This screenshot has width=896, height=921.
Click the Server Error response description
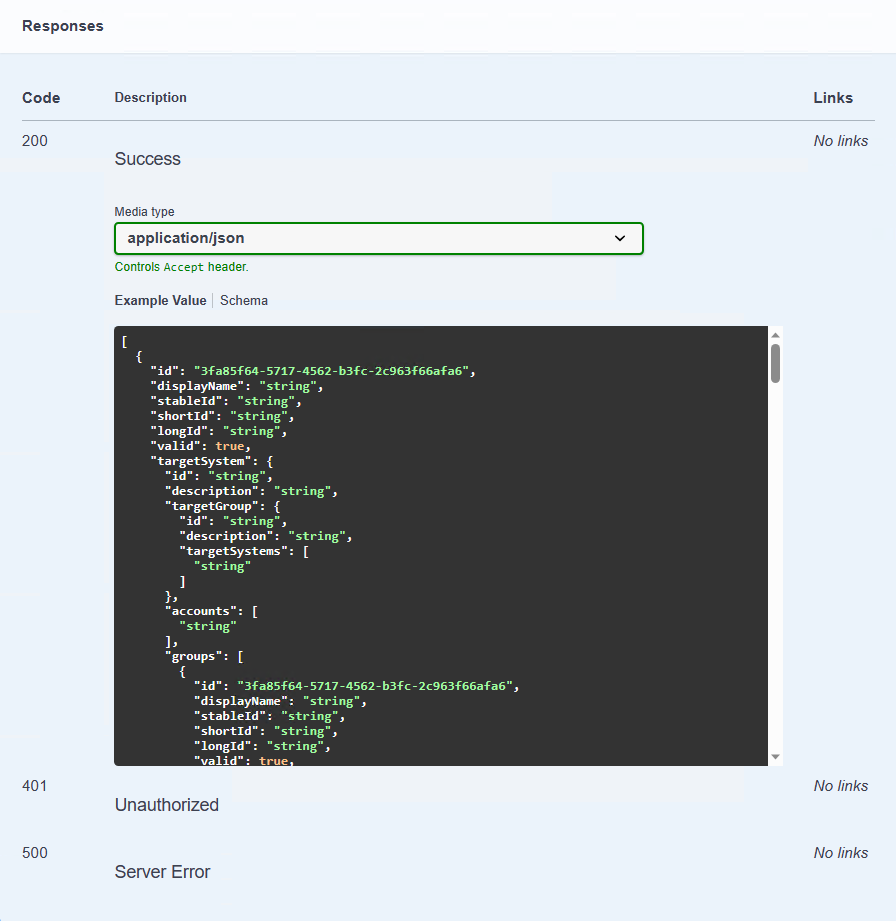pyautogui.click(x=163, y=872)
